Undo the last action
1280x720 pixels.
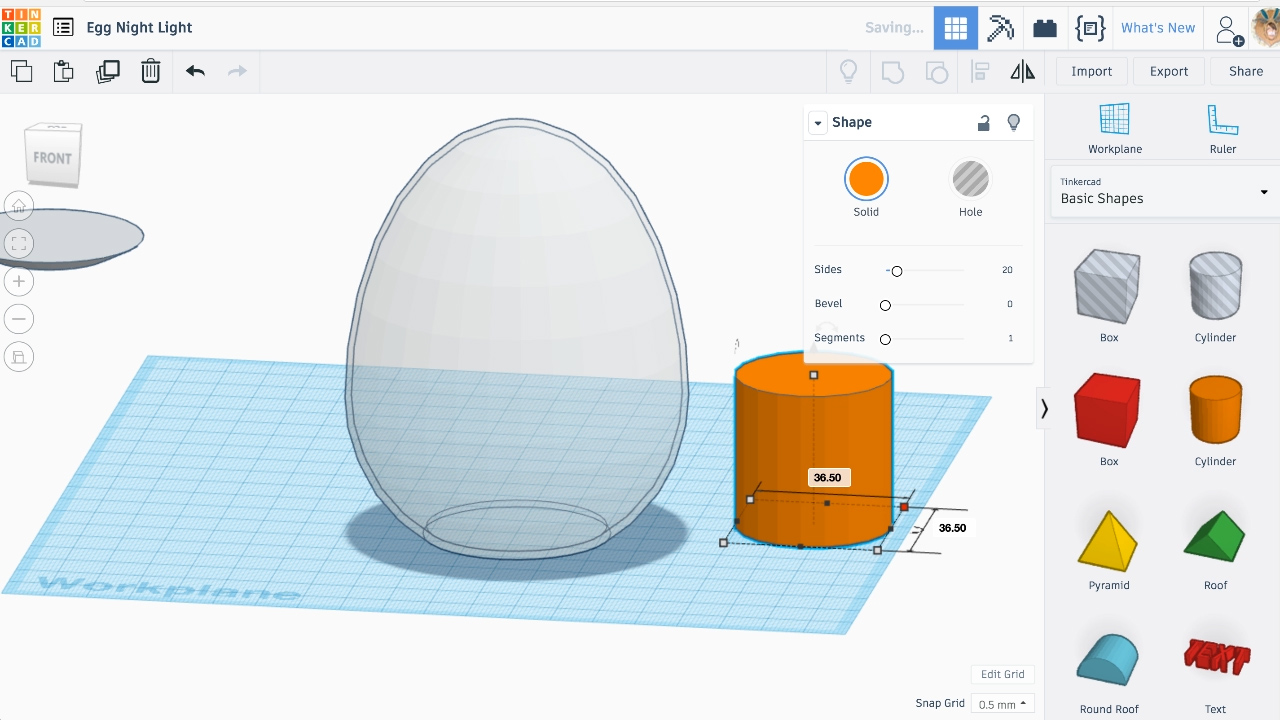pyautogui.click(x=195, y=71)
